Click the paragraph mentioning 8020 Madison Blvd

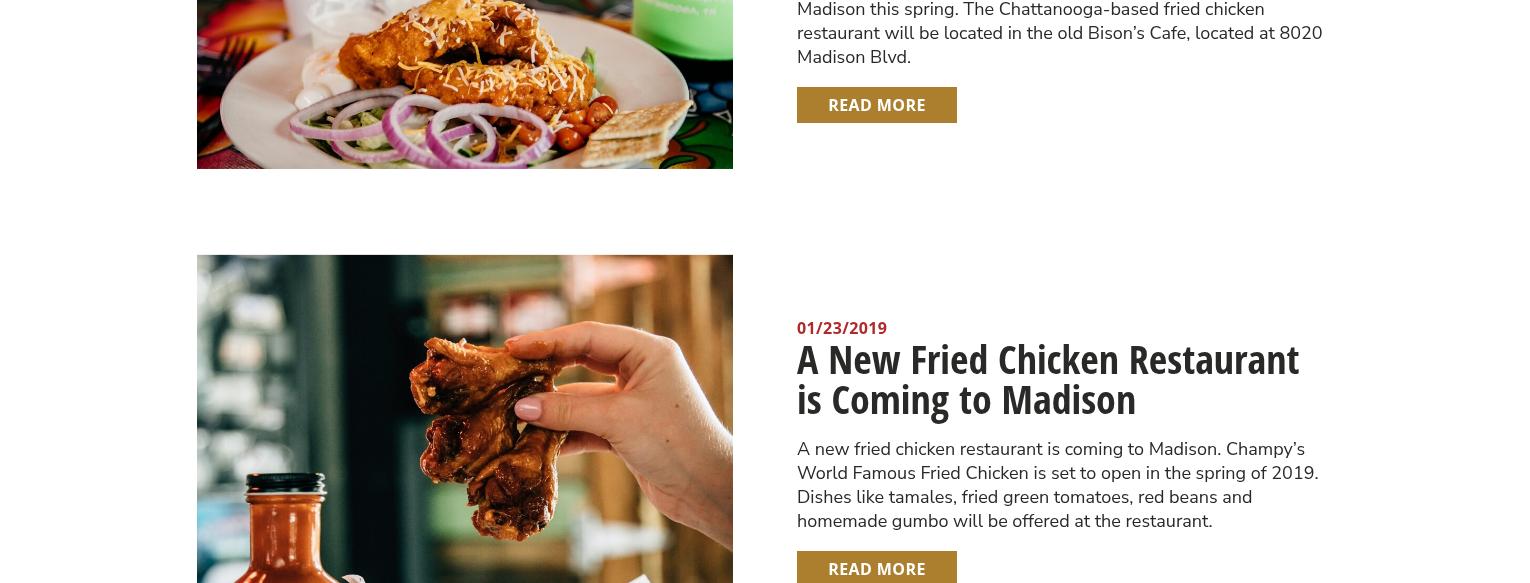pyautogui.click(x=1059, y=33)
